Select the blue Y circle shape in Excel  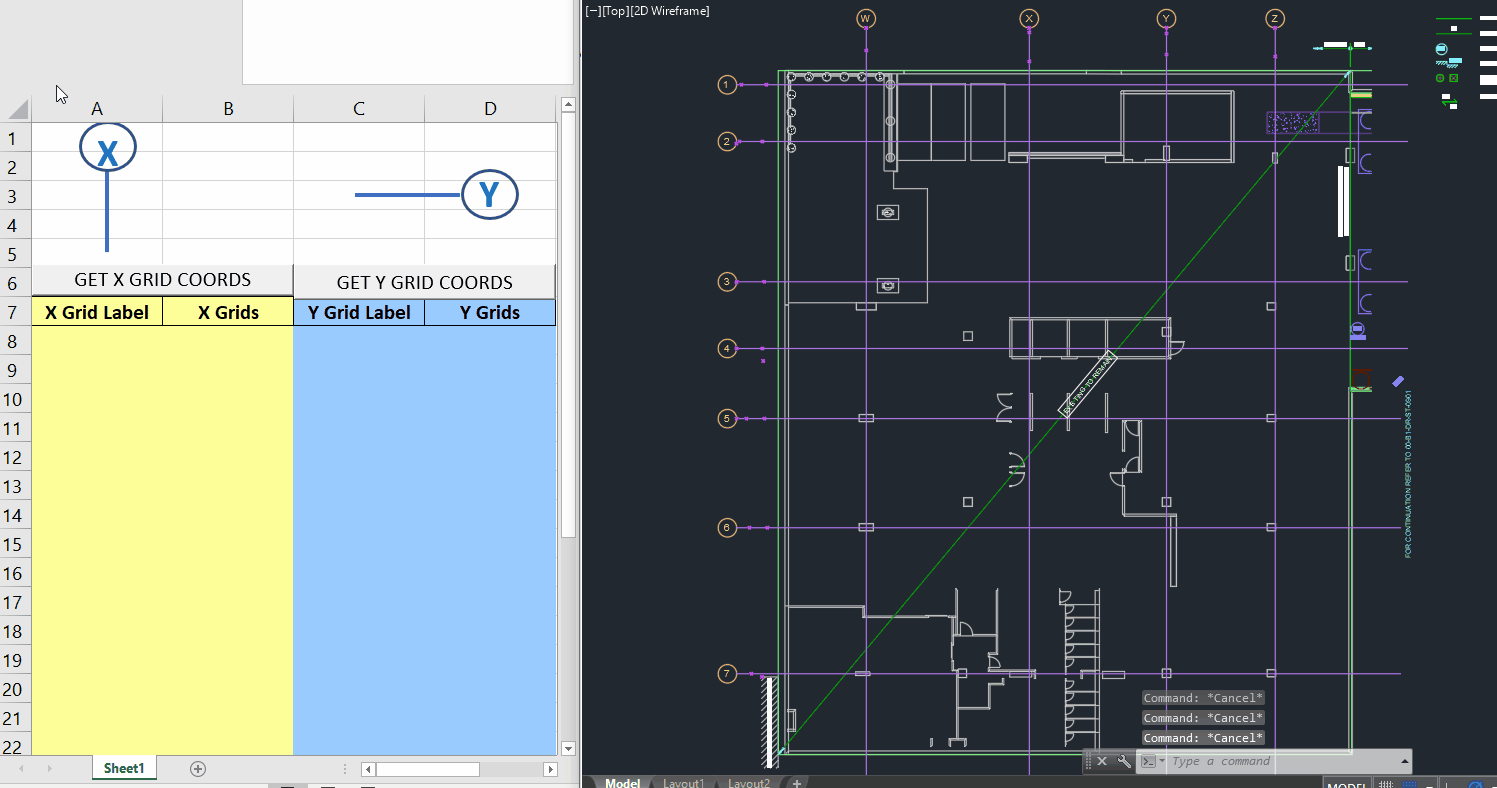point(490,194)
